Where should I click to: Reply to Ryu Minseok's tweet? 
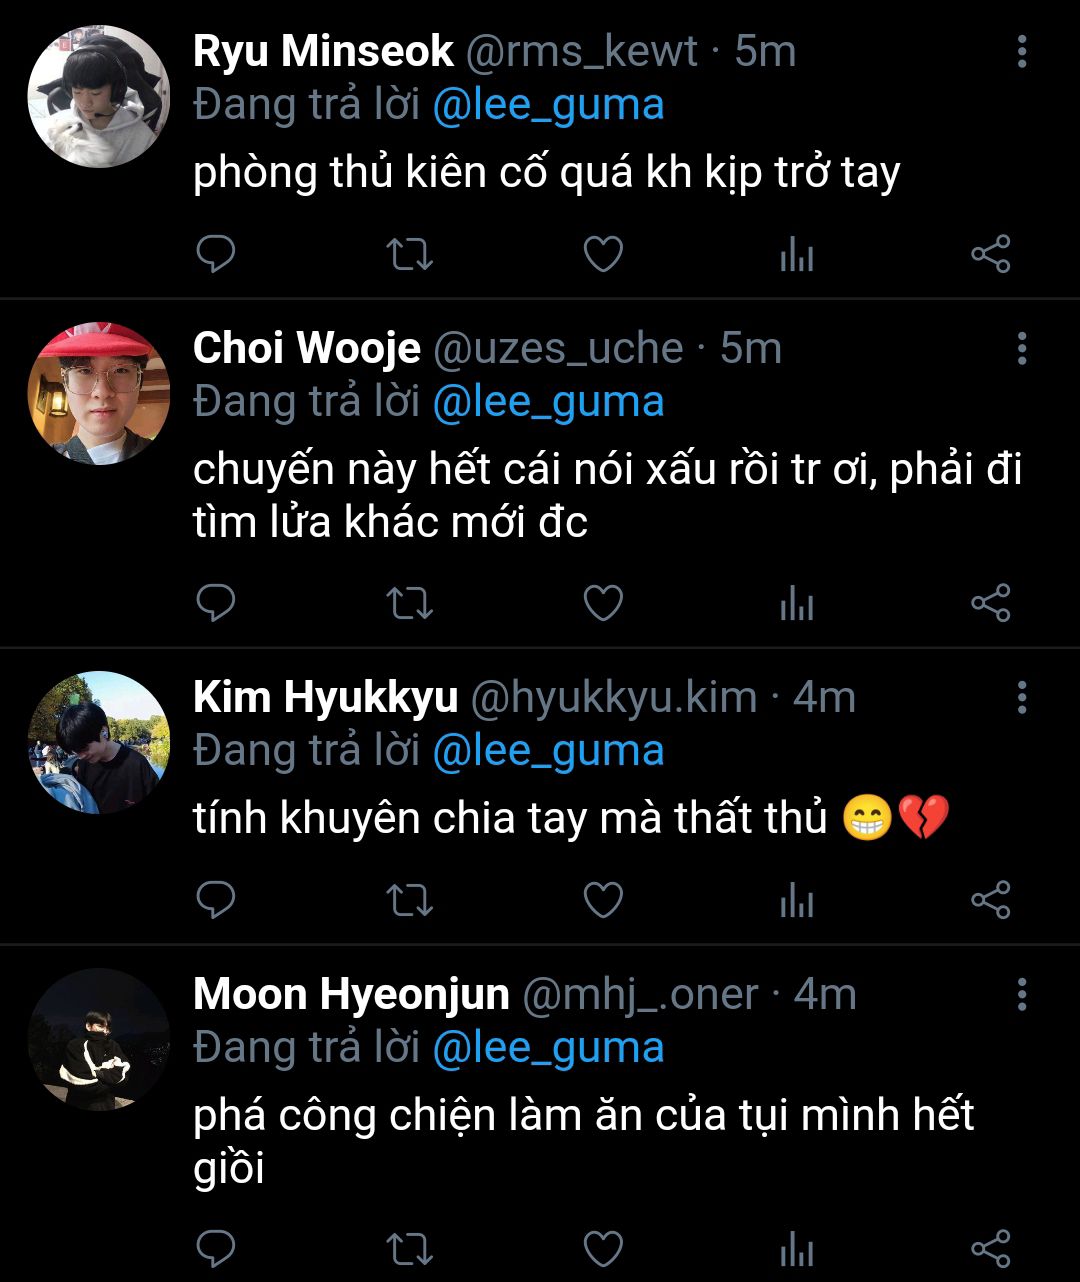point(215,254)
